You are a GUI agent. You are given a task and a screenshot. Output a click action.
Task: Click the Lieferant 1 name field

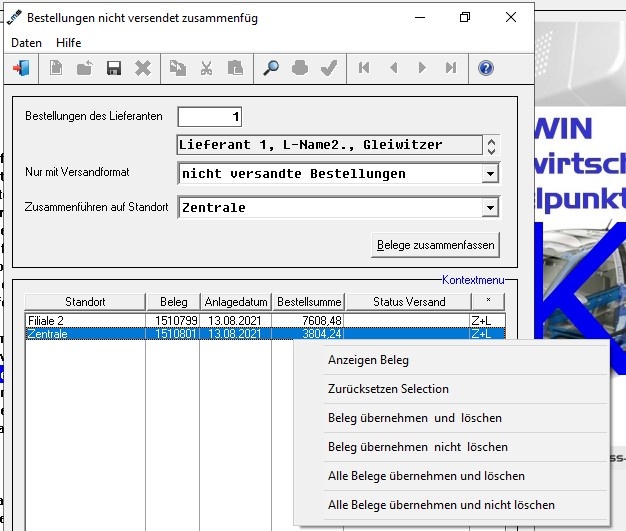click(329, 145)
